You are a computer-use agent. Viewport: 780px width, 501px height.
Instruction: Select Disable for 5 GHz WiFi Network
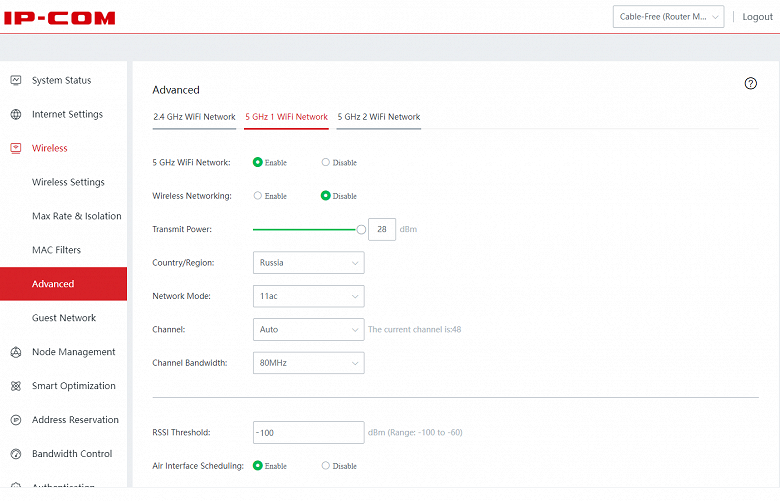tap(326, 162)
